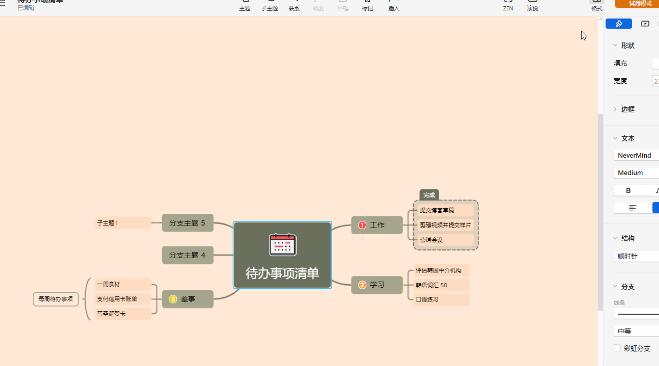Image resolution: width=659 pixels, height=366 pixels.
Task: Toggle bold text formatting (B)
Action: (x=628, y=191)
